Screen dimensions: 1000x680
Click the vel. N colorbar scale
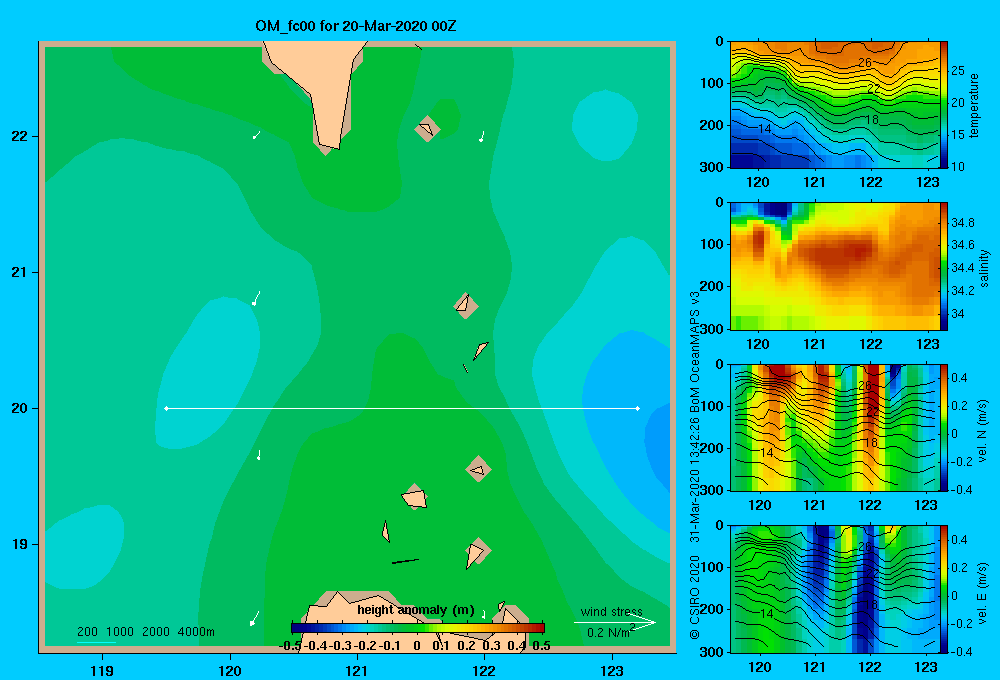tap(944, 427)
